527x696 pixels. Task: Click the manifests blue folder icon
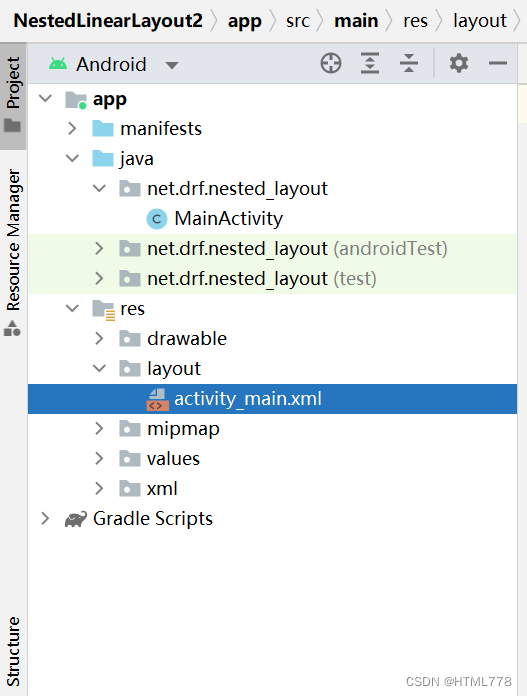[x=103, y=128]
